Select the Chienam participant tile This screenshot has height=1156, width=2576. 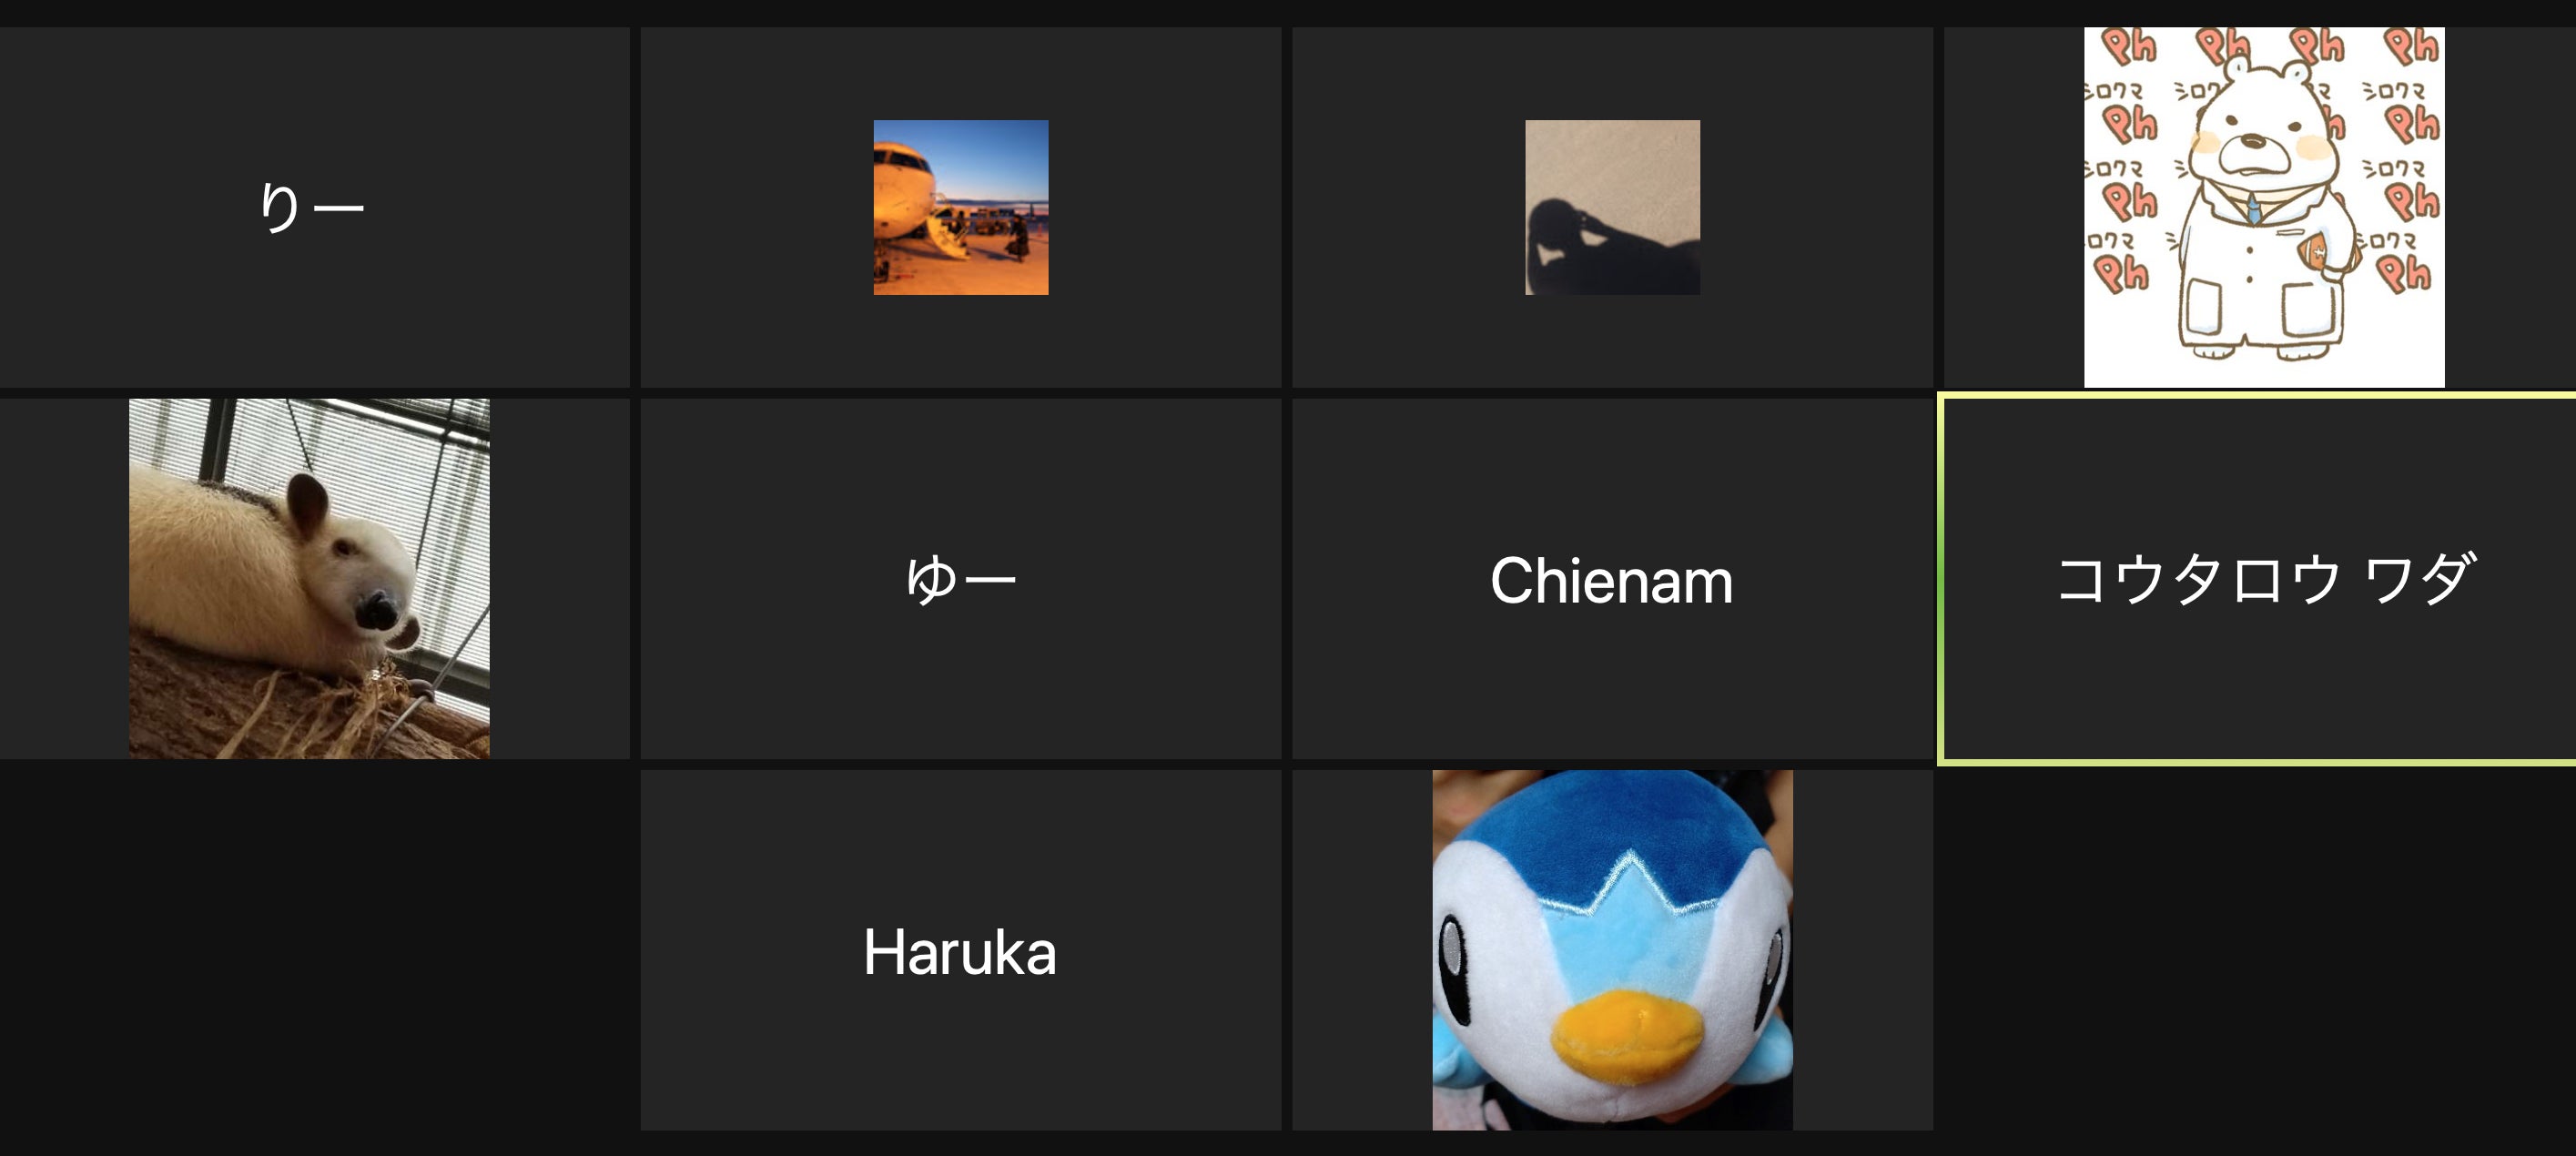pyautogui.click(x=1612, y=579)
